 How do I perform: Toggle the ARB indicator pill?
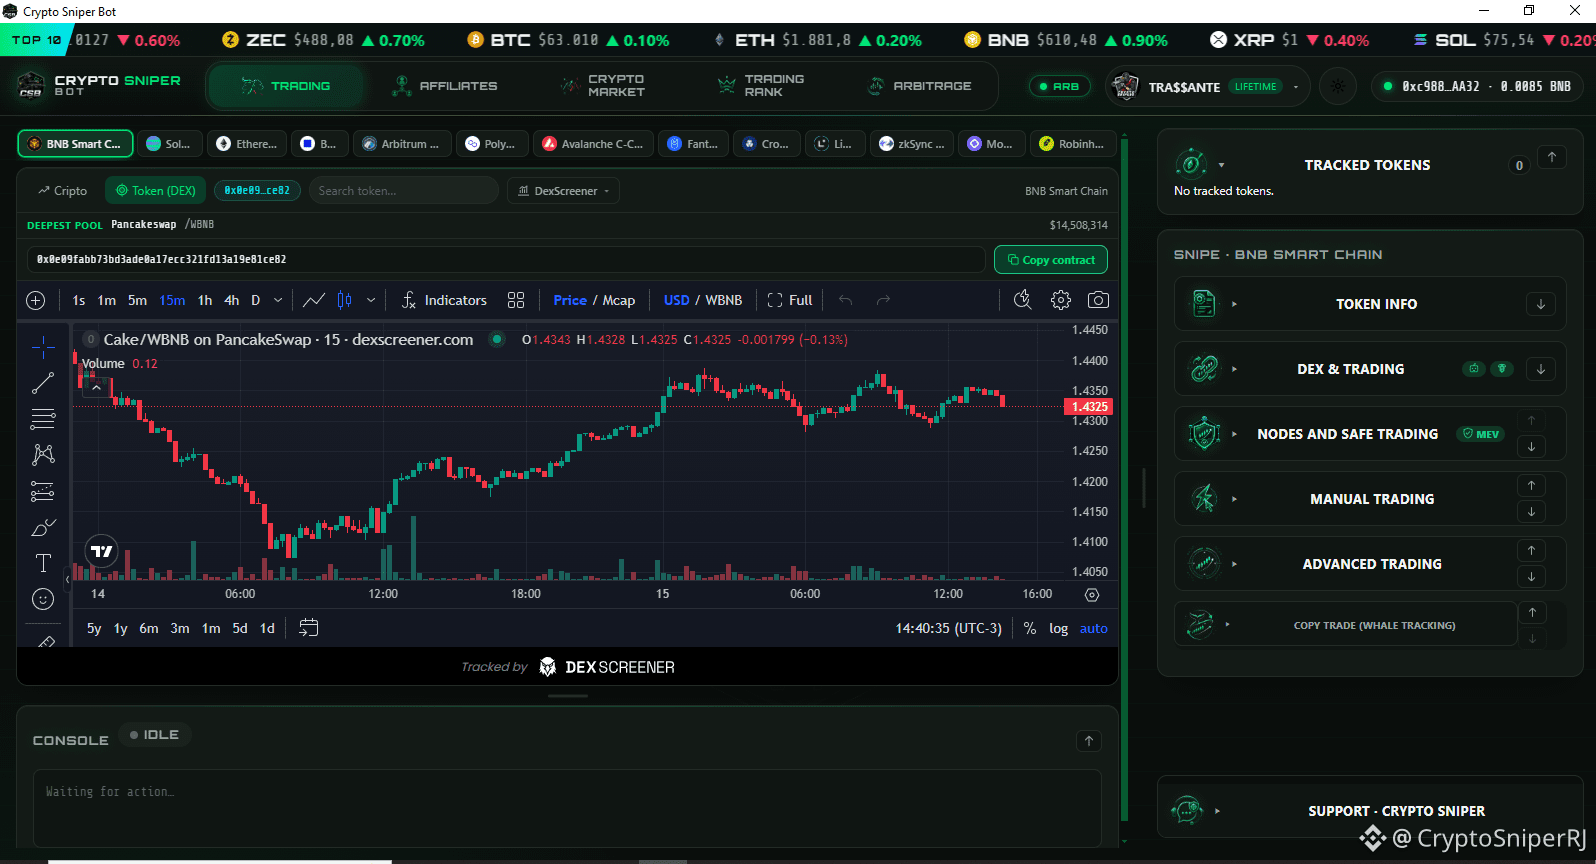tap(1061, 86)
